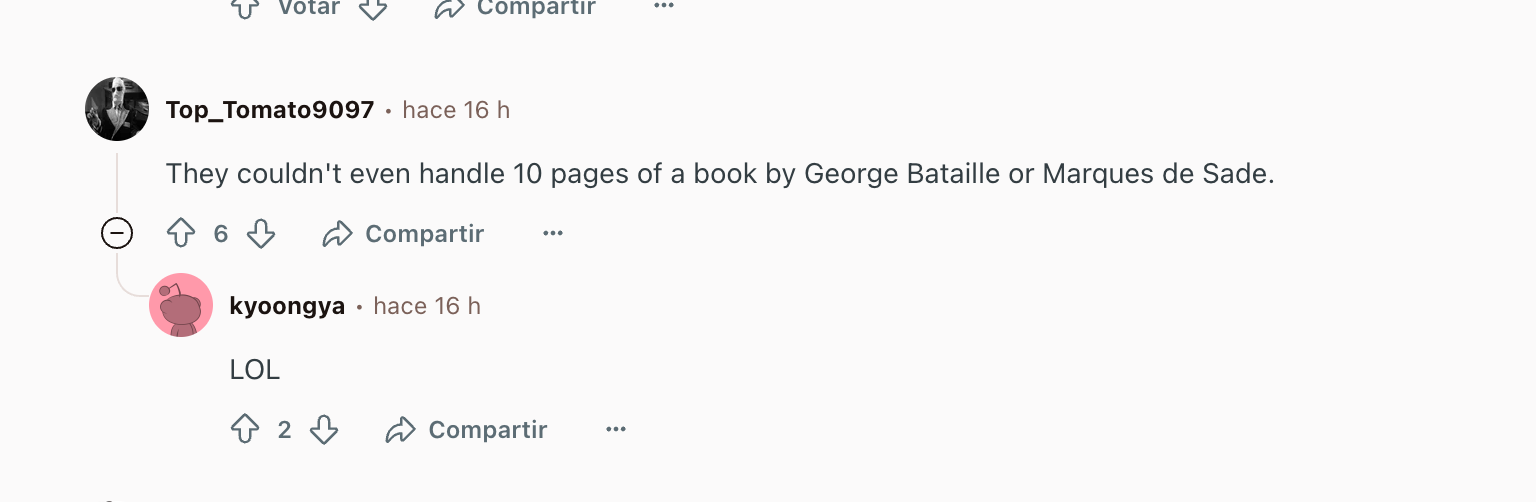Collapse the Top_Tomato9097 comment thread
This screenshot has height=502, width=1536.
pos(117,234)
